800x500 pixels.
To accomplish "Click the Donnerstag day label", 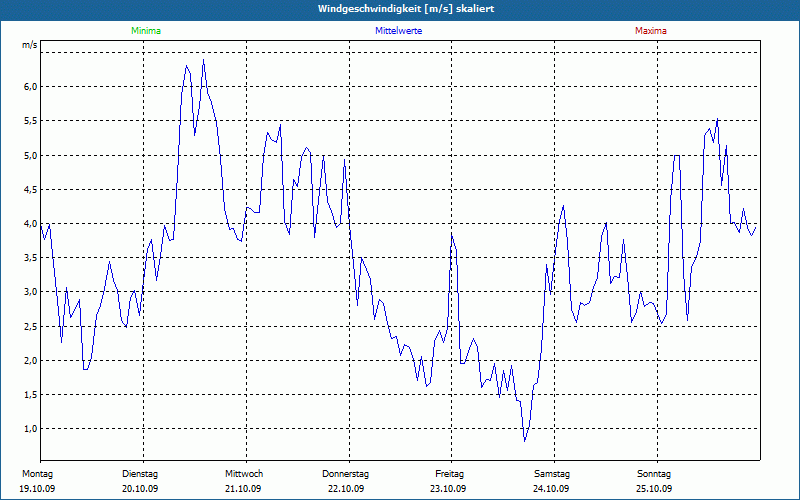I will pyautogui.click(x=345, y=474).
